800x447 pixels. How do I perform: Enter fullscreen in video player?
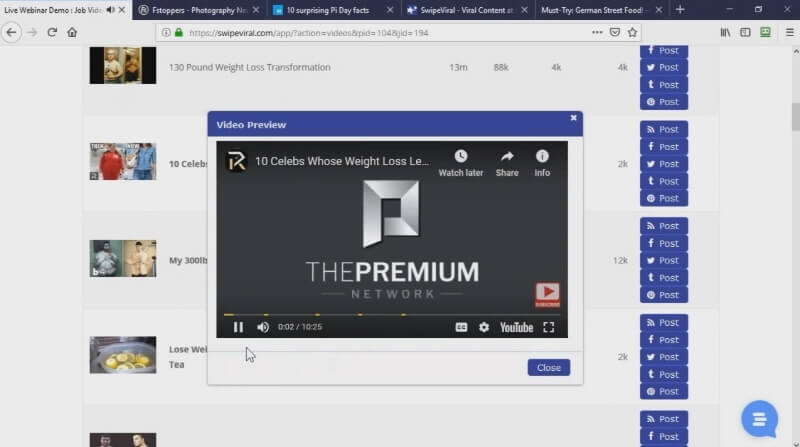[x=548, y=327]
